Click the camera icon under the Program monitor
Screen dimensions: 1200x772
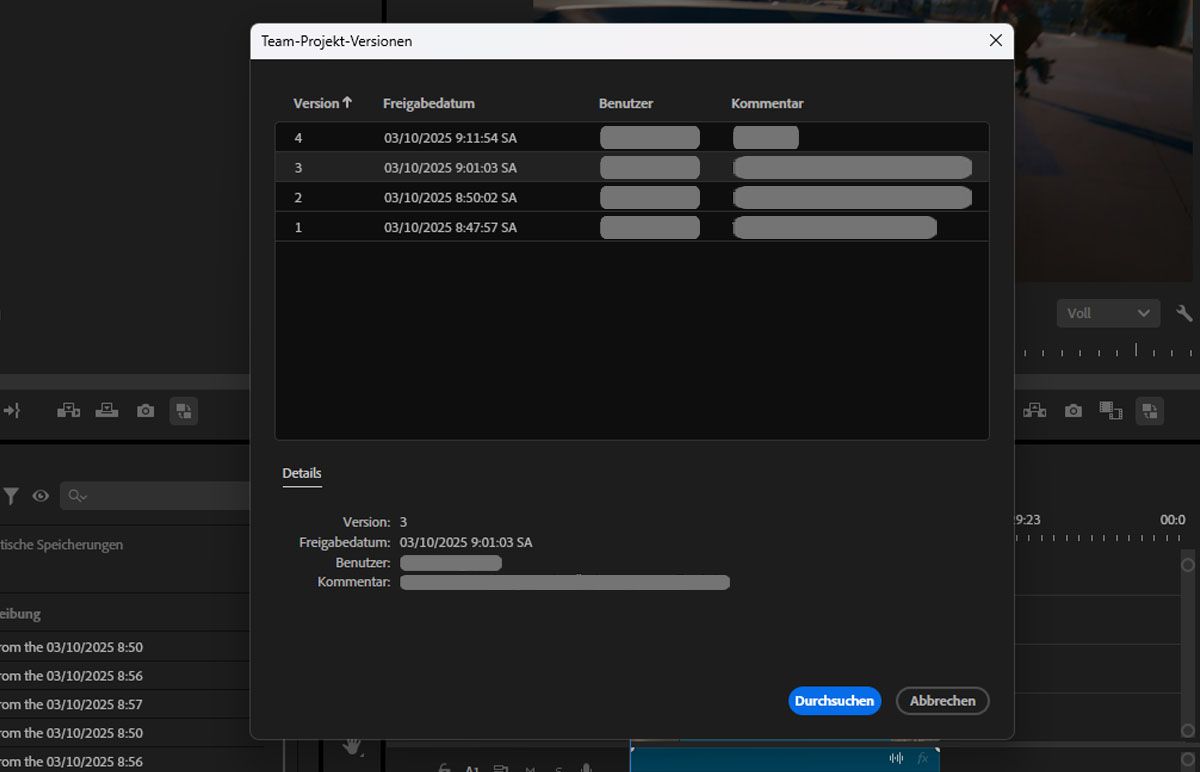(1073, 410)
